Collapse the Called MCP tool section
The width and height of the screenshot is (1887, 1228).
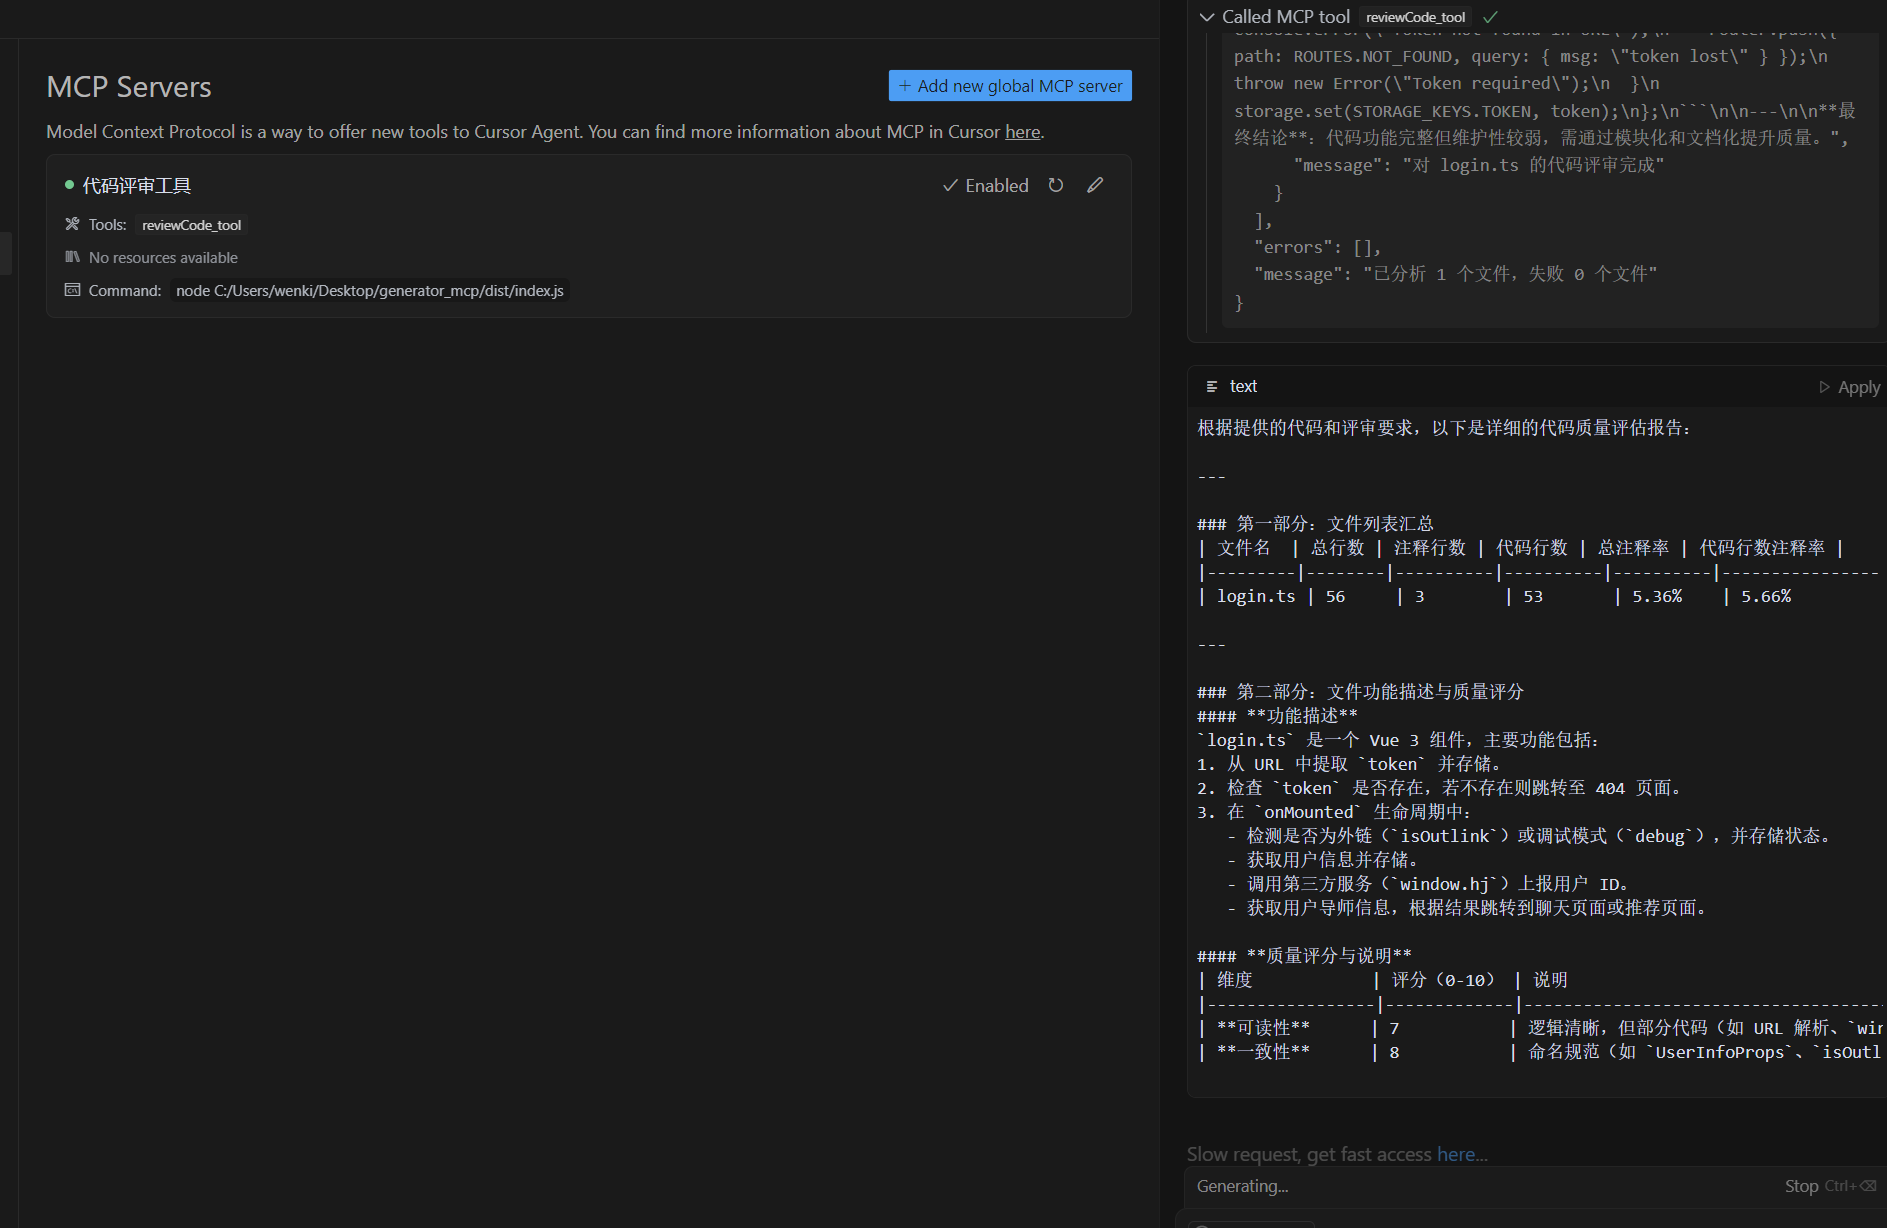1207,17
